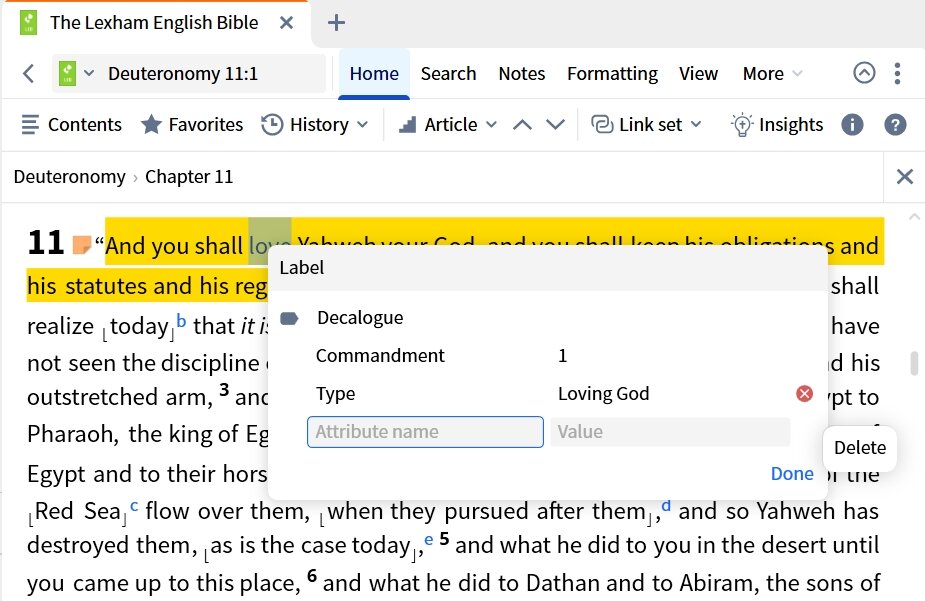Click the Deuteronomy breadcrumb
The width and height of the screenshot is (925, 601).
tap(70, 177)
